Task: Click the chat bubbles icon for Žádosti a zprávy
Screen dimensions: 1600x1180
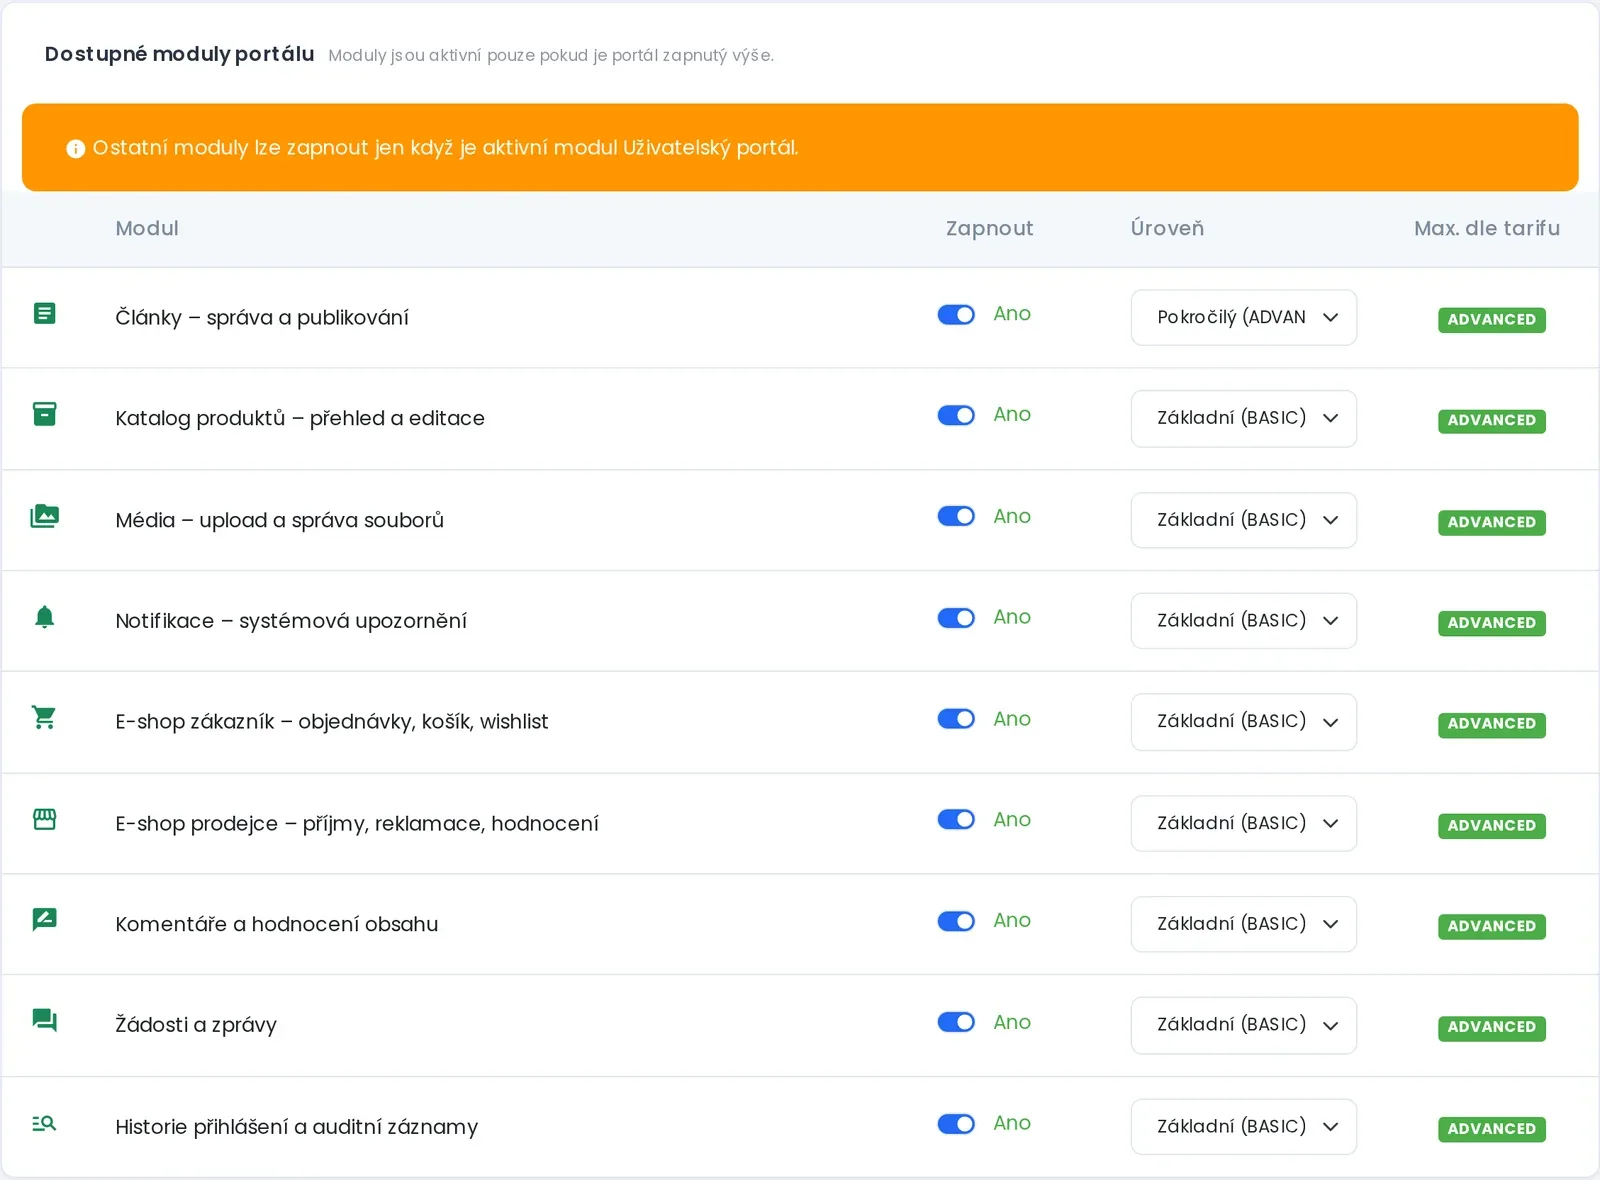Action: [44, 1021]
